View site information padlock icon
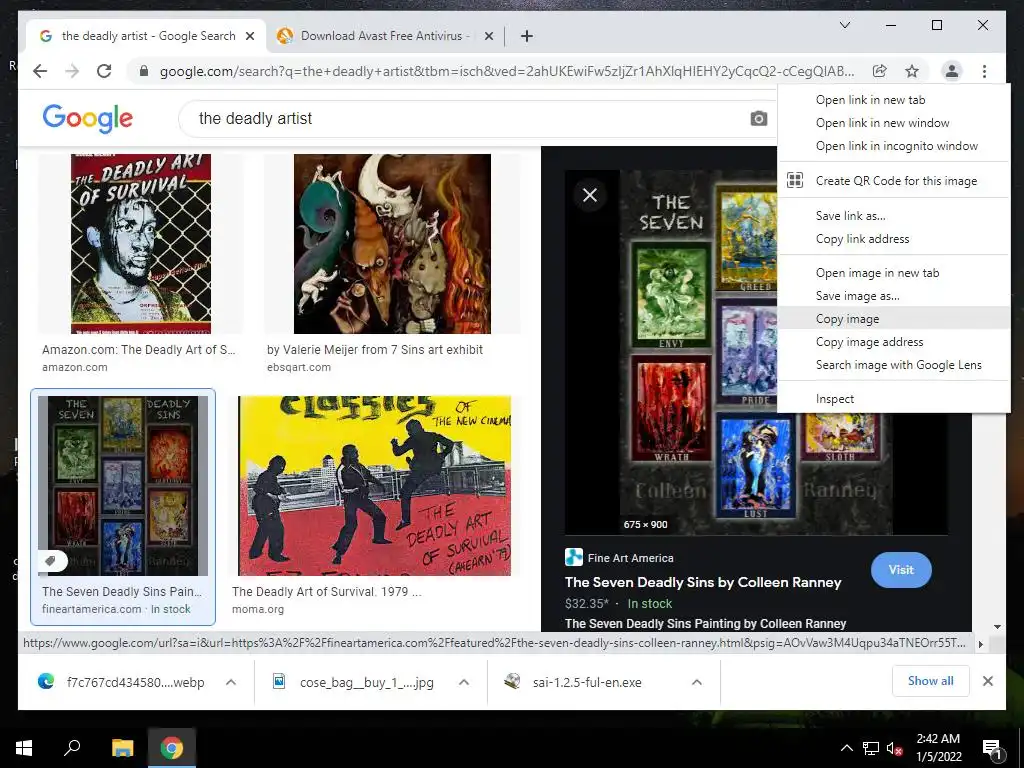 click(x=144, y=71)
